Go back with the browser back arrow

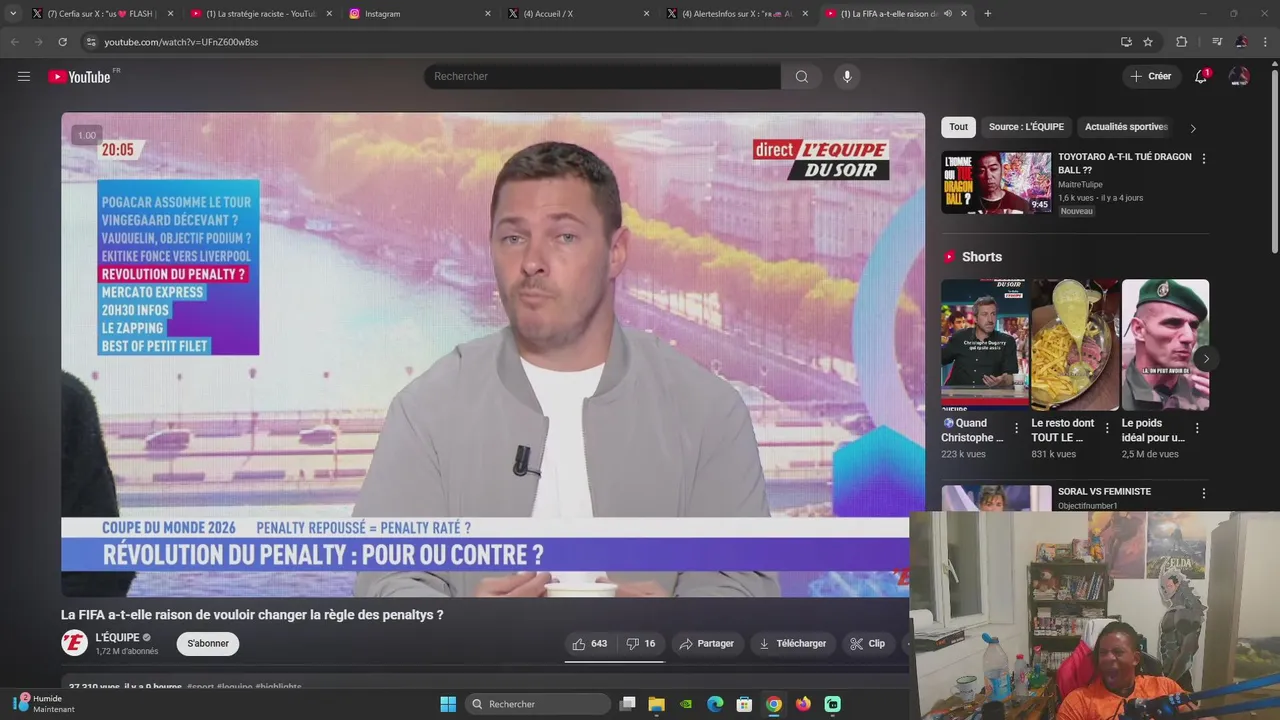point(14,42)
